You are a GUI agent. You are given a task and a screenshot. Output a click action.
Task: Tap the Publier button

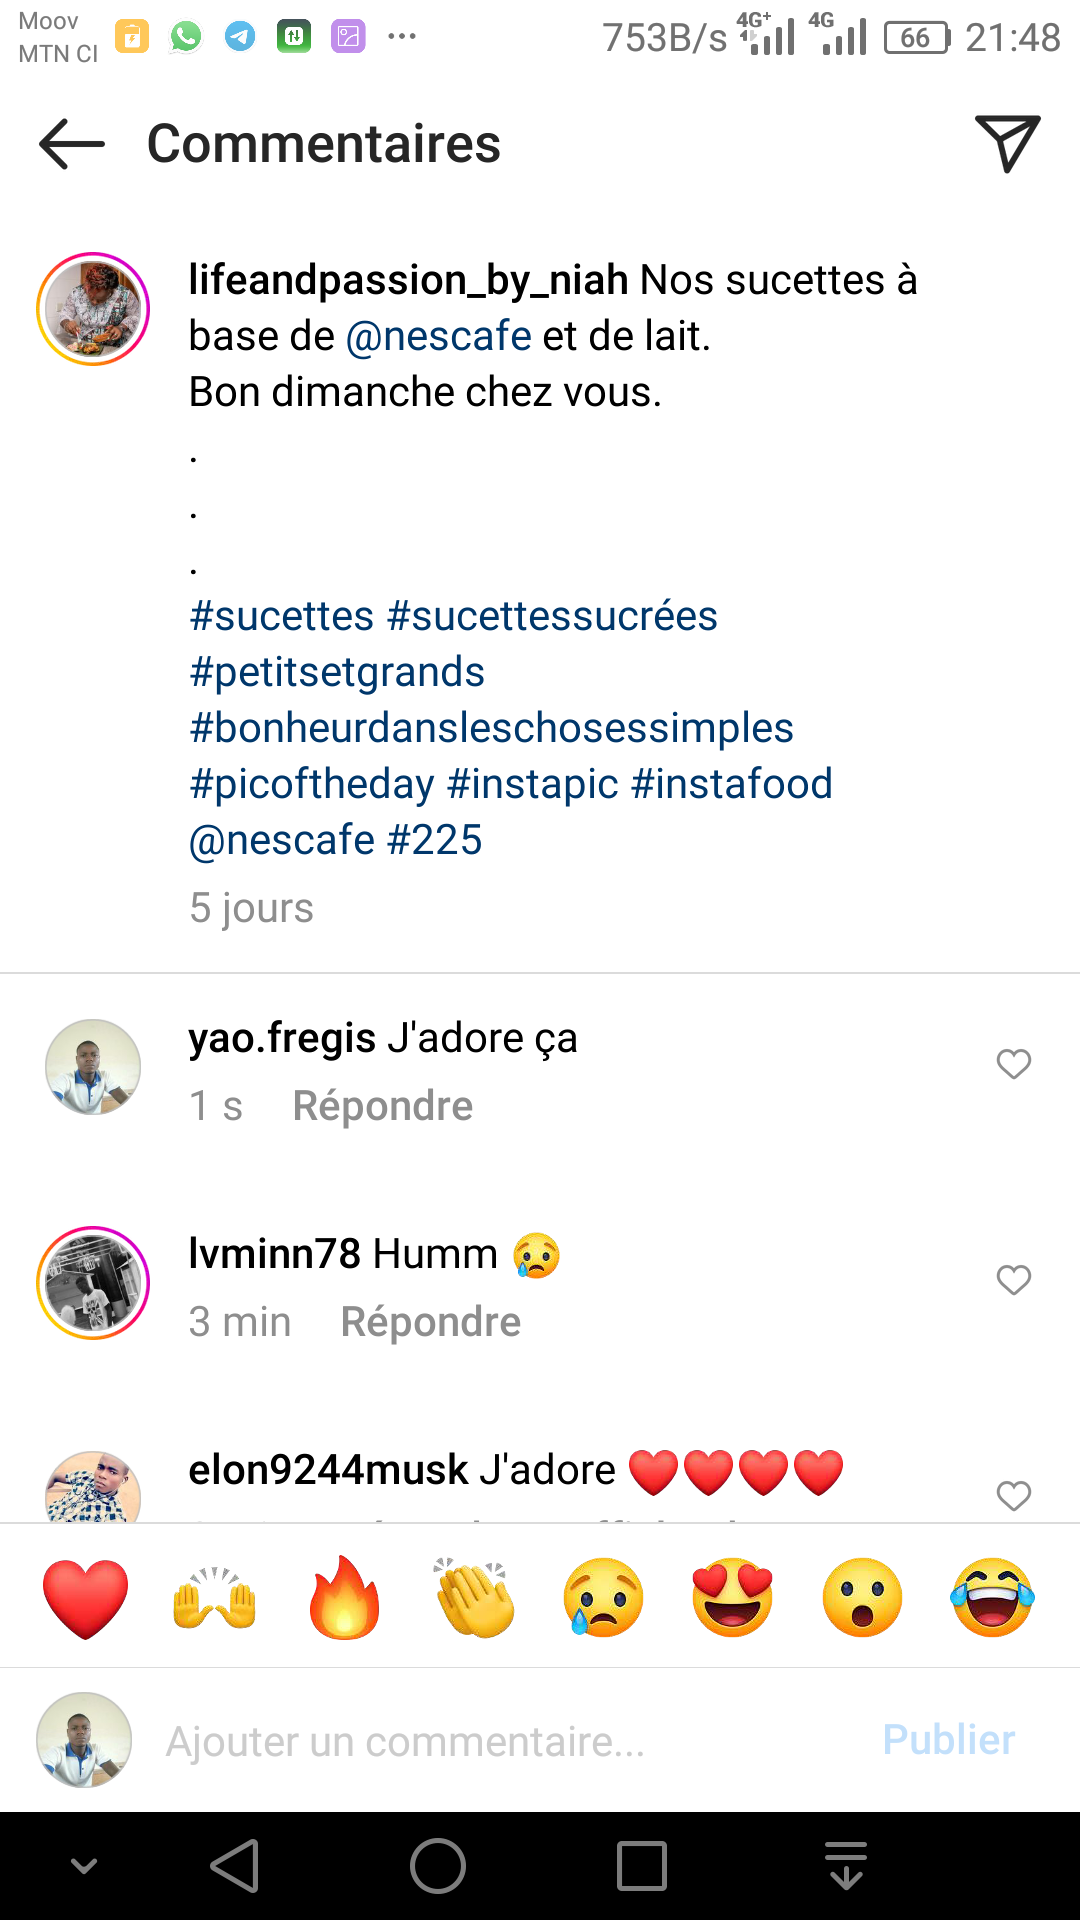tap(948, 1740)
